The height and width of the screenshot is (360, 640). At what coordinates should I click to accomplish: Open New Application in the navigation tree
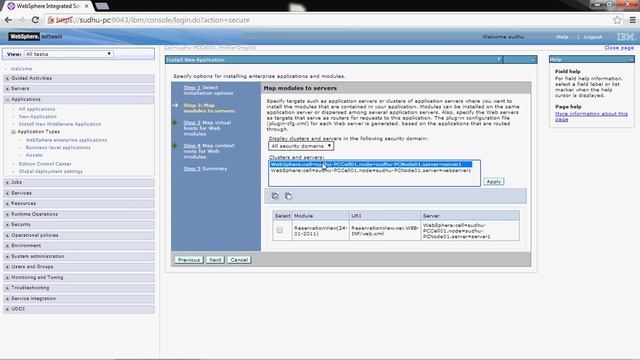click(x=38, y=116)
